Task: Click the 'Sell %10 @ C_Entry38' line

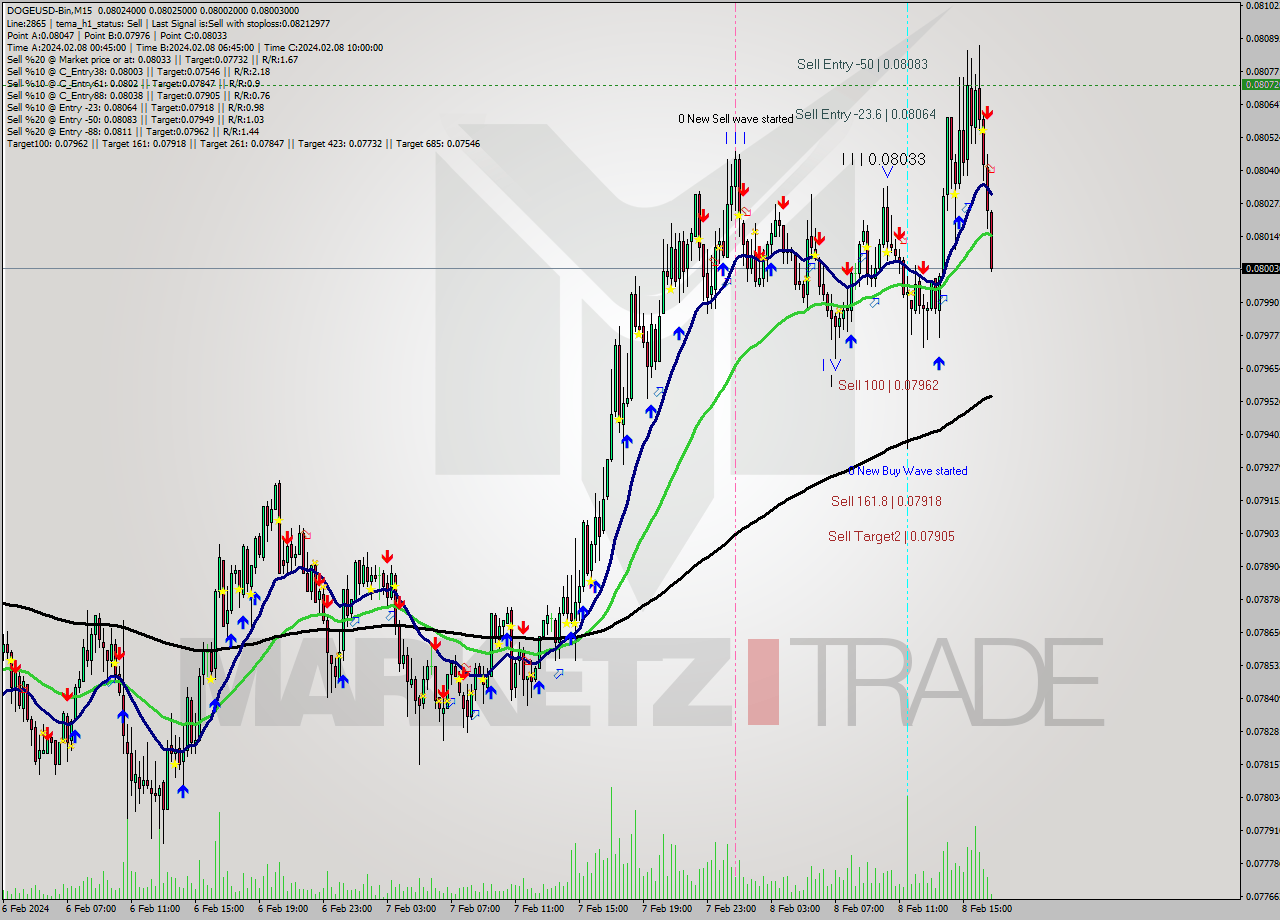Action: click(x=138, y=71)
